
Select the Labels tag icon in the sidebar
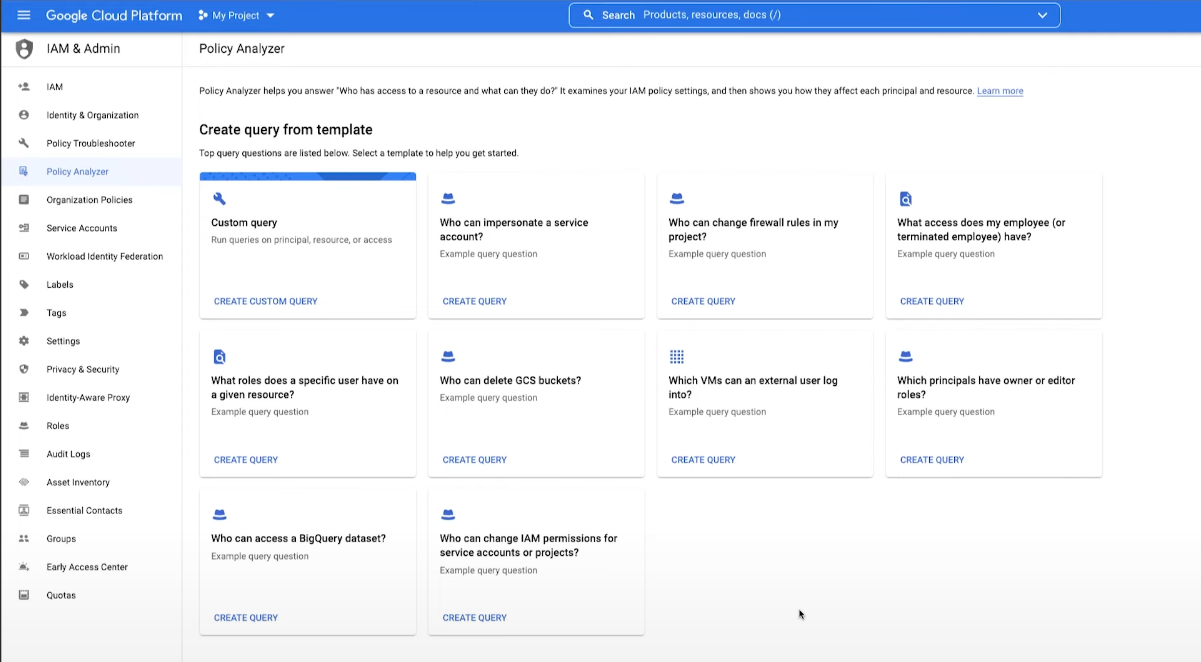23,284
